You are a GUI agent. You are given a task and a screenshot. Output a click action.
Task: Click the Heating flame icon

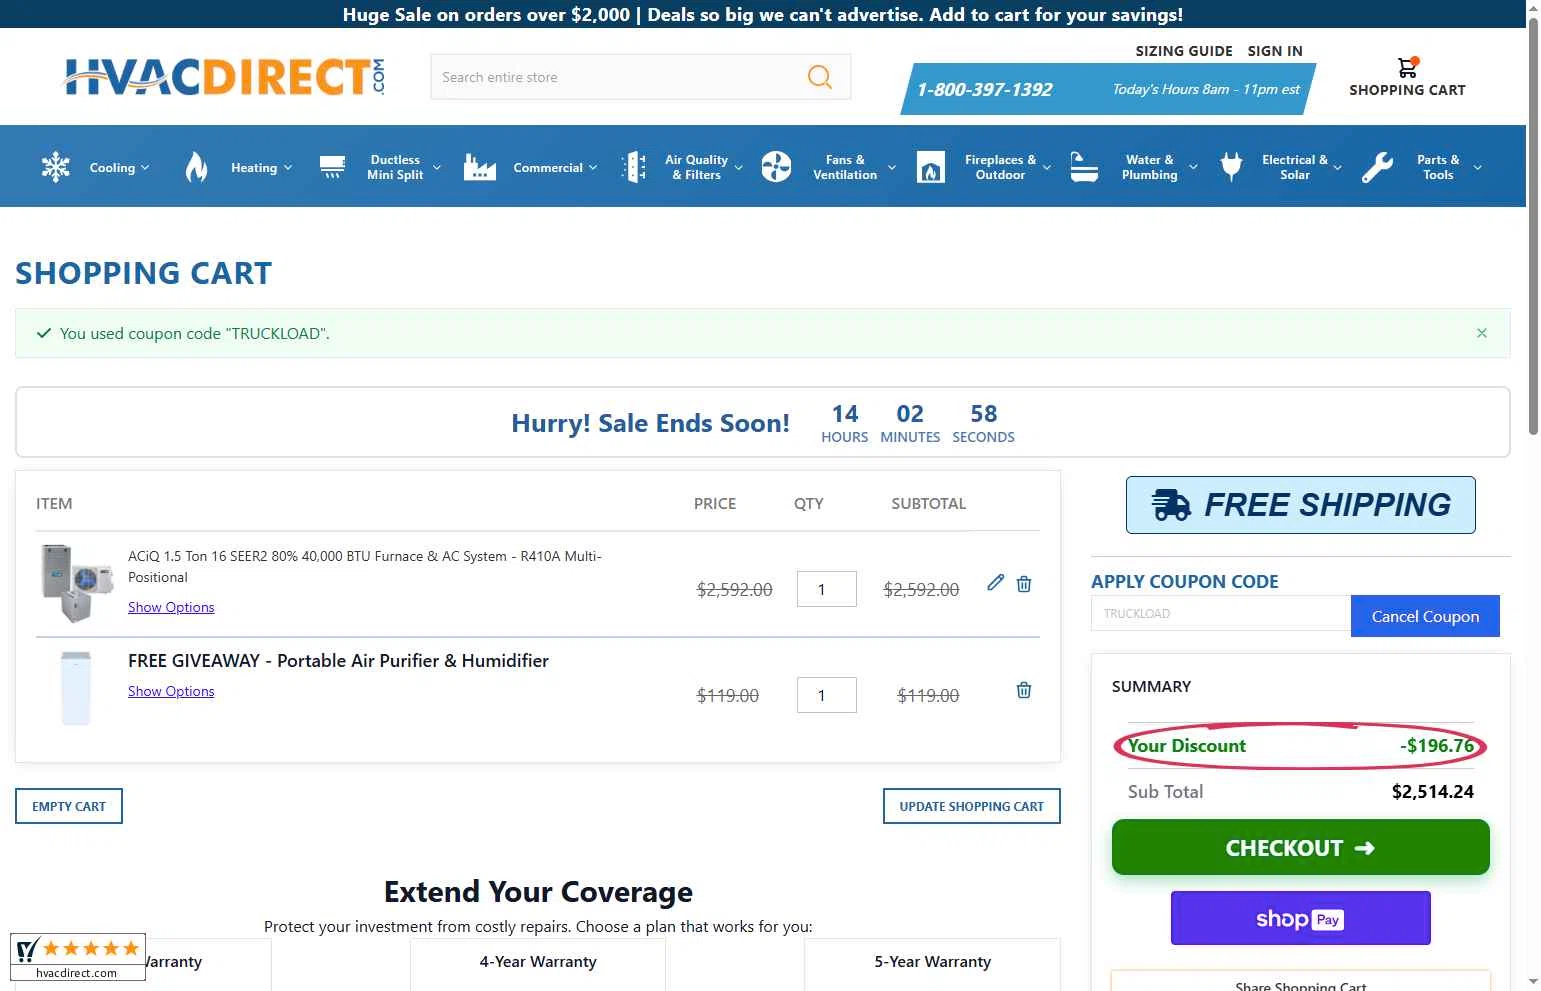pyautogui.click(x=196, y=167)
